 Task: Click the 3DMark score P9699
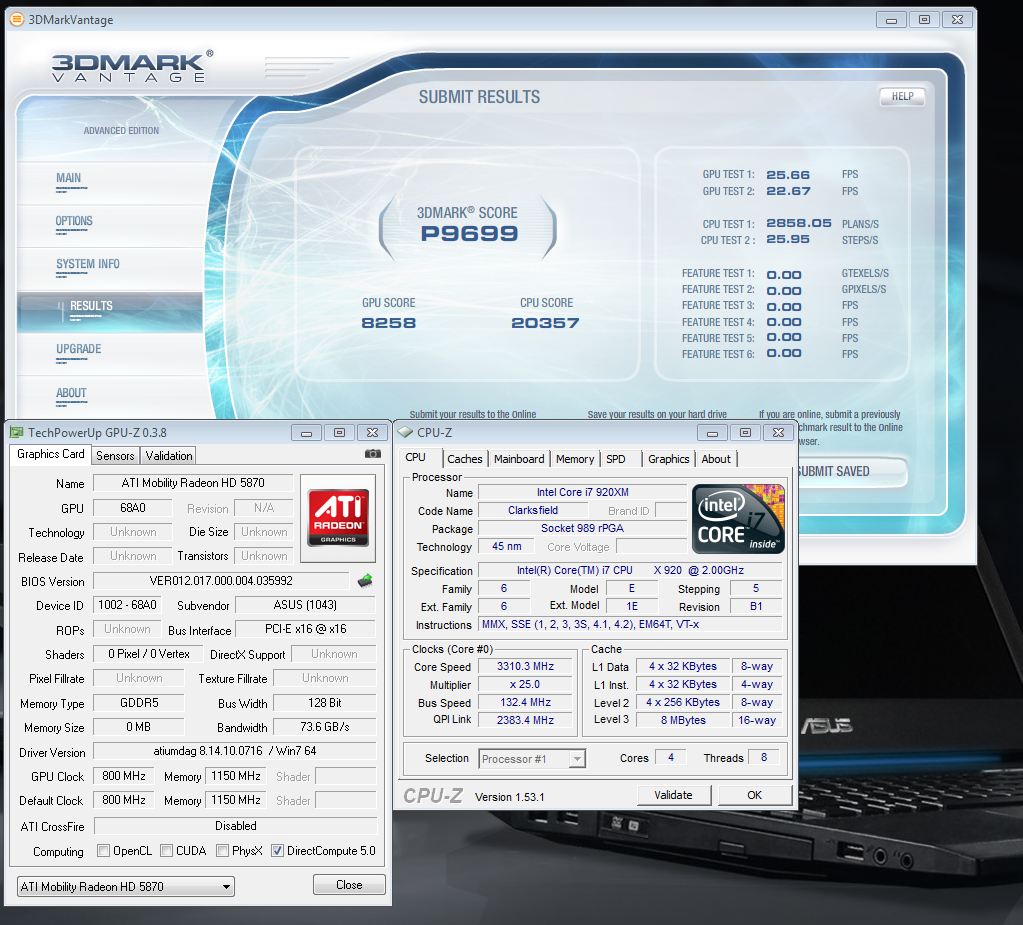point(469,234)
